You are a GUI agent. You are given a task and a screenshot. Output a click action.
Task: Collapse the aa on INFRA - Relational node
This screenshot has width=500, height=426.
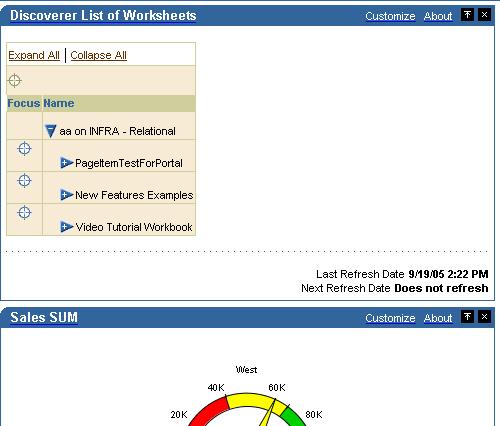pyautogui.click(x=50, y=131)
